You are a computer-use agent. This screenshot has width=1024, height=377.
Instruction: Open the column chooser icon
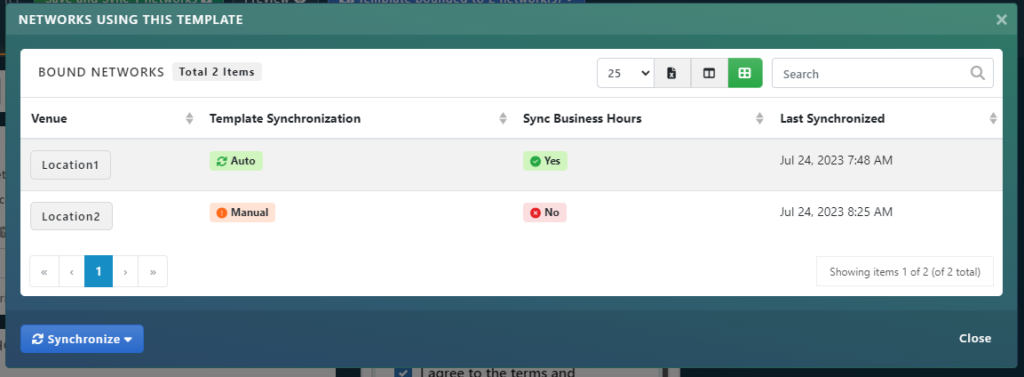coord(709,73)
